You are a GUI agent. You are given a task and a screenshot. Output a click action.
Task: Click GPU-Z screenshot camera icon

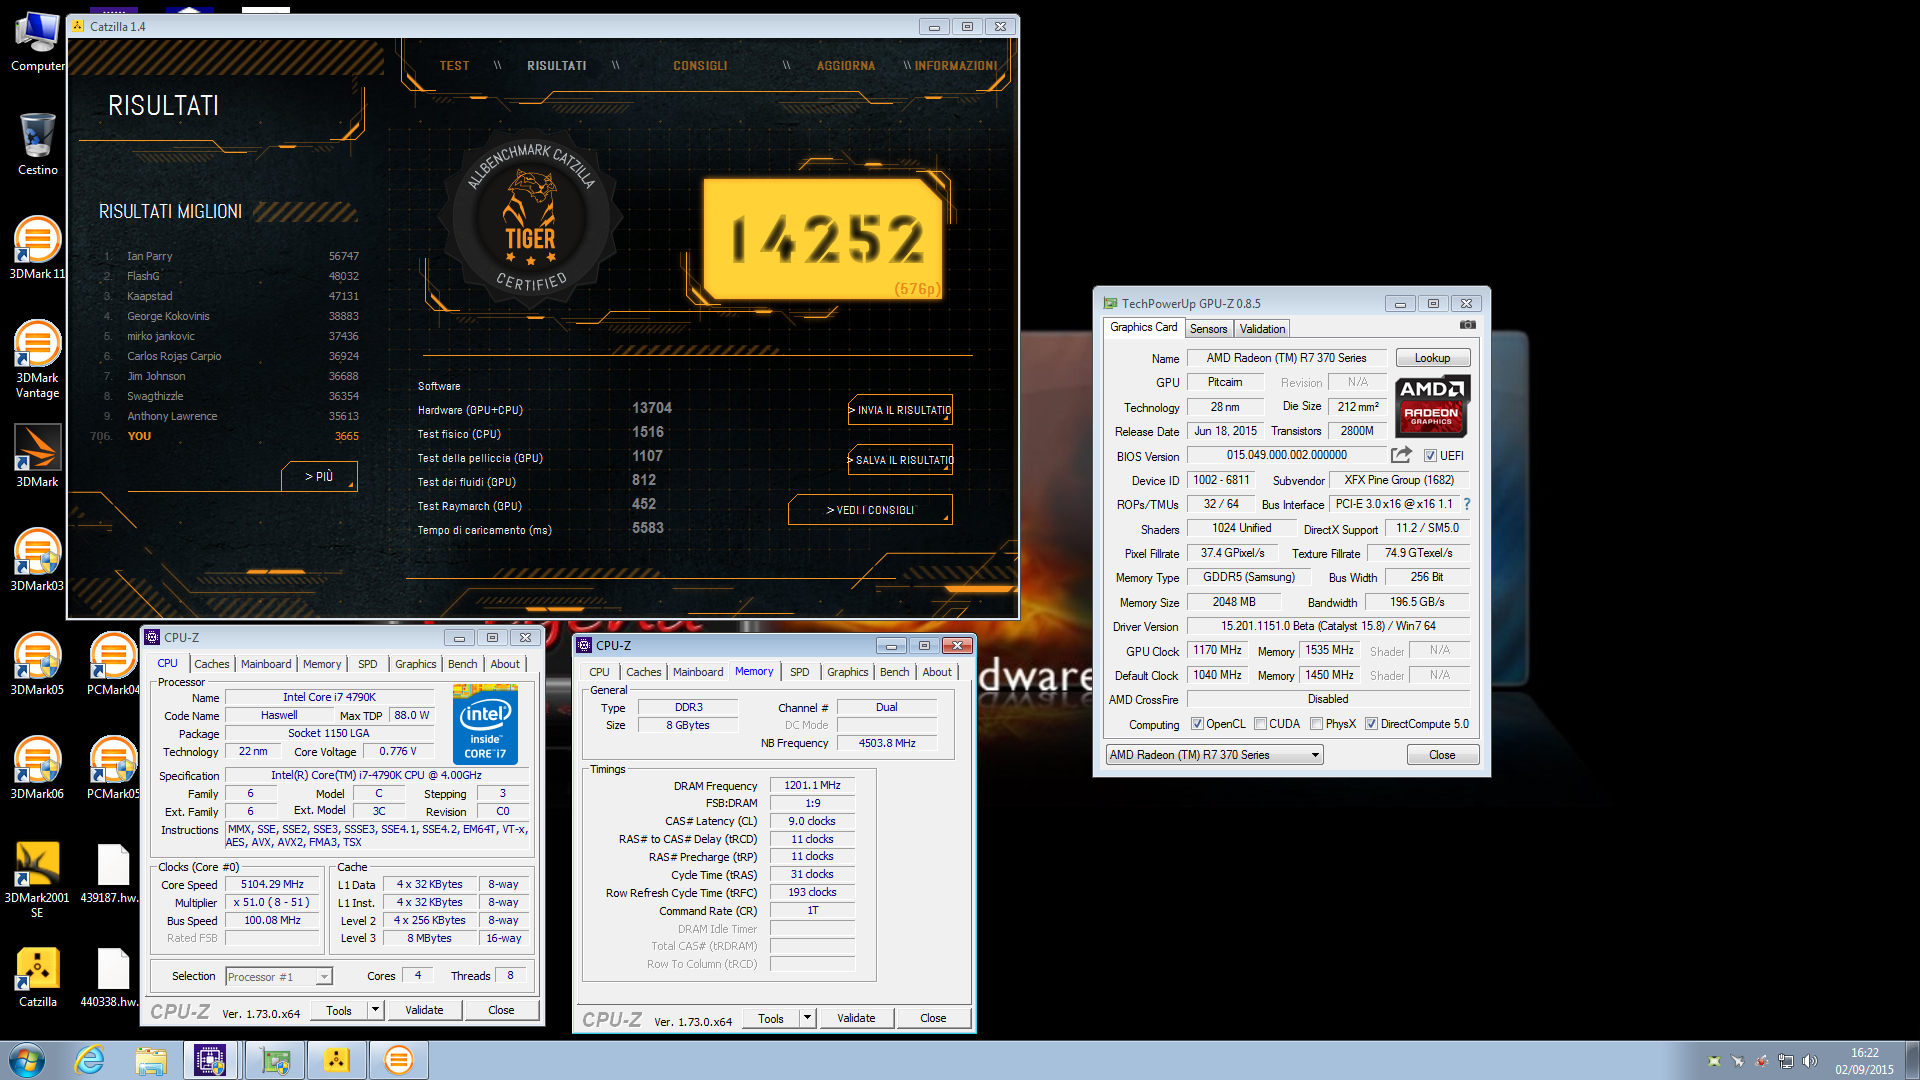click(1467, 325)
